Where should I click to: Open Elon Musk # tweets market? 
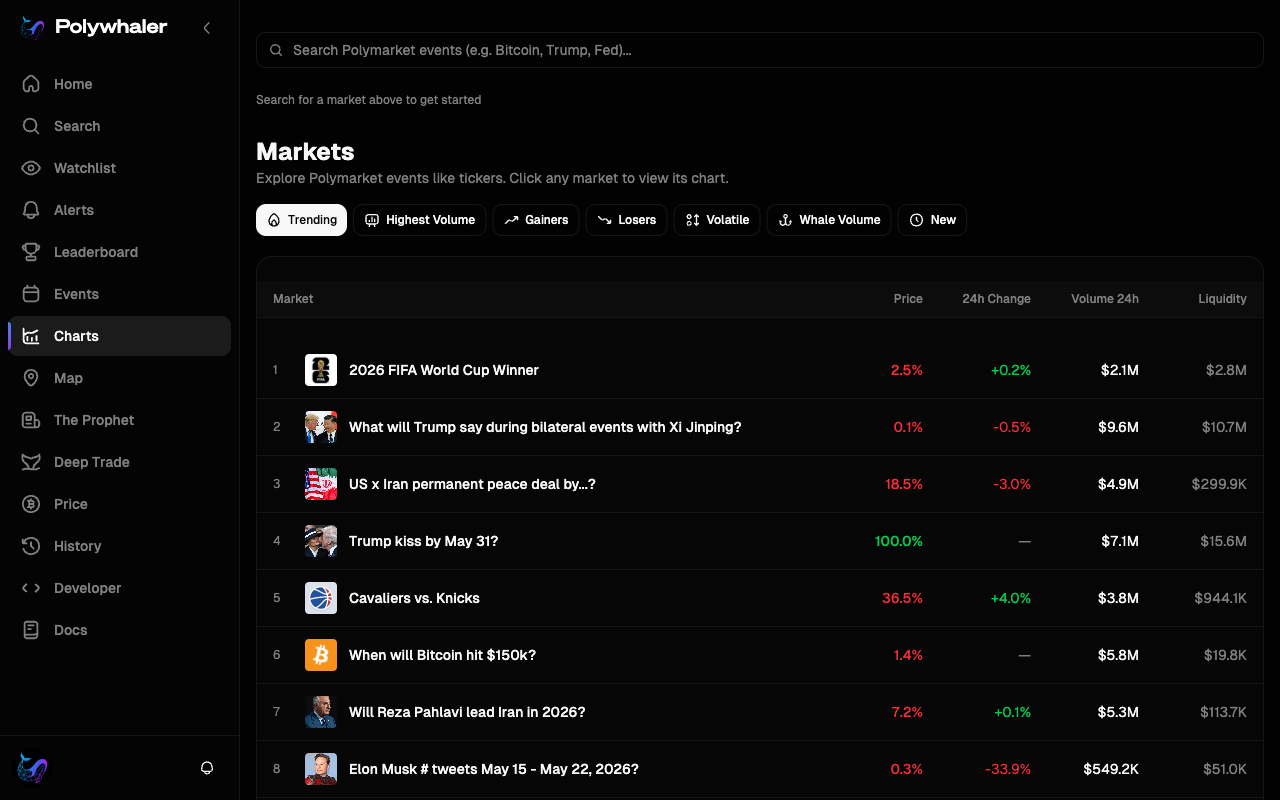point(494,769)
